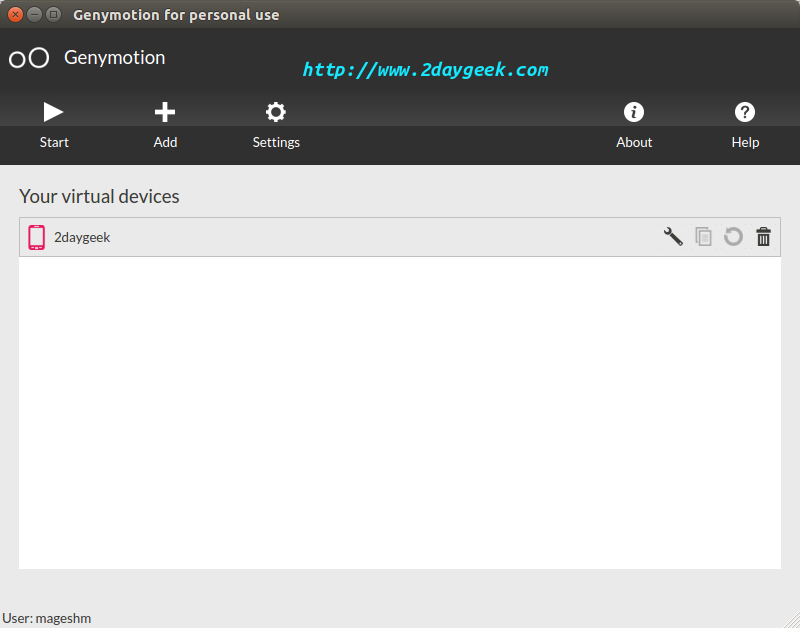This screenshot has width=800, height=628.
Task: Click the 2daygeek.com URL text
Action: (426, 70)
